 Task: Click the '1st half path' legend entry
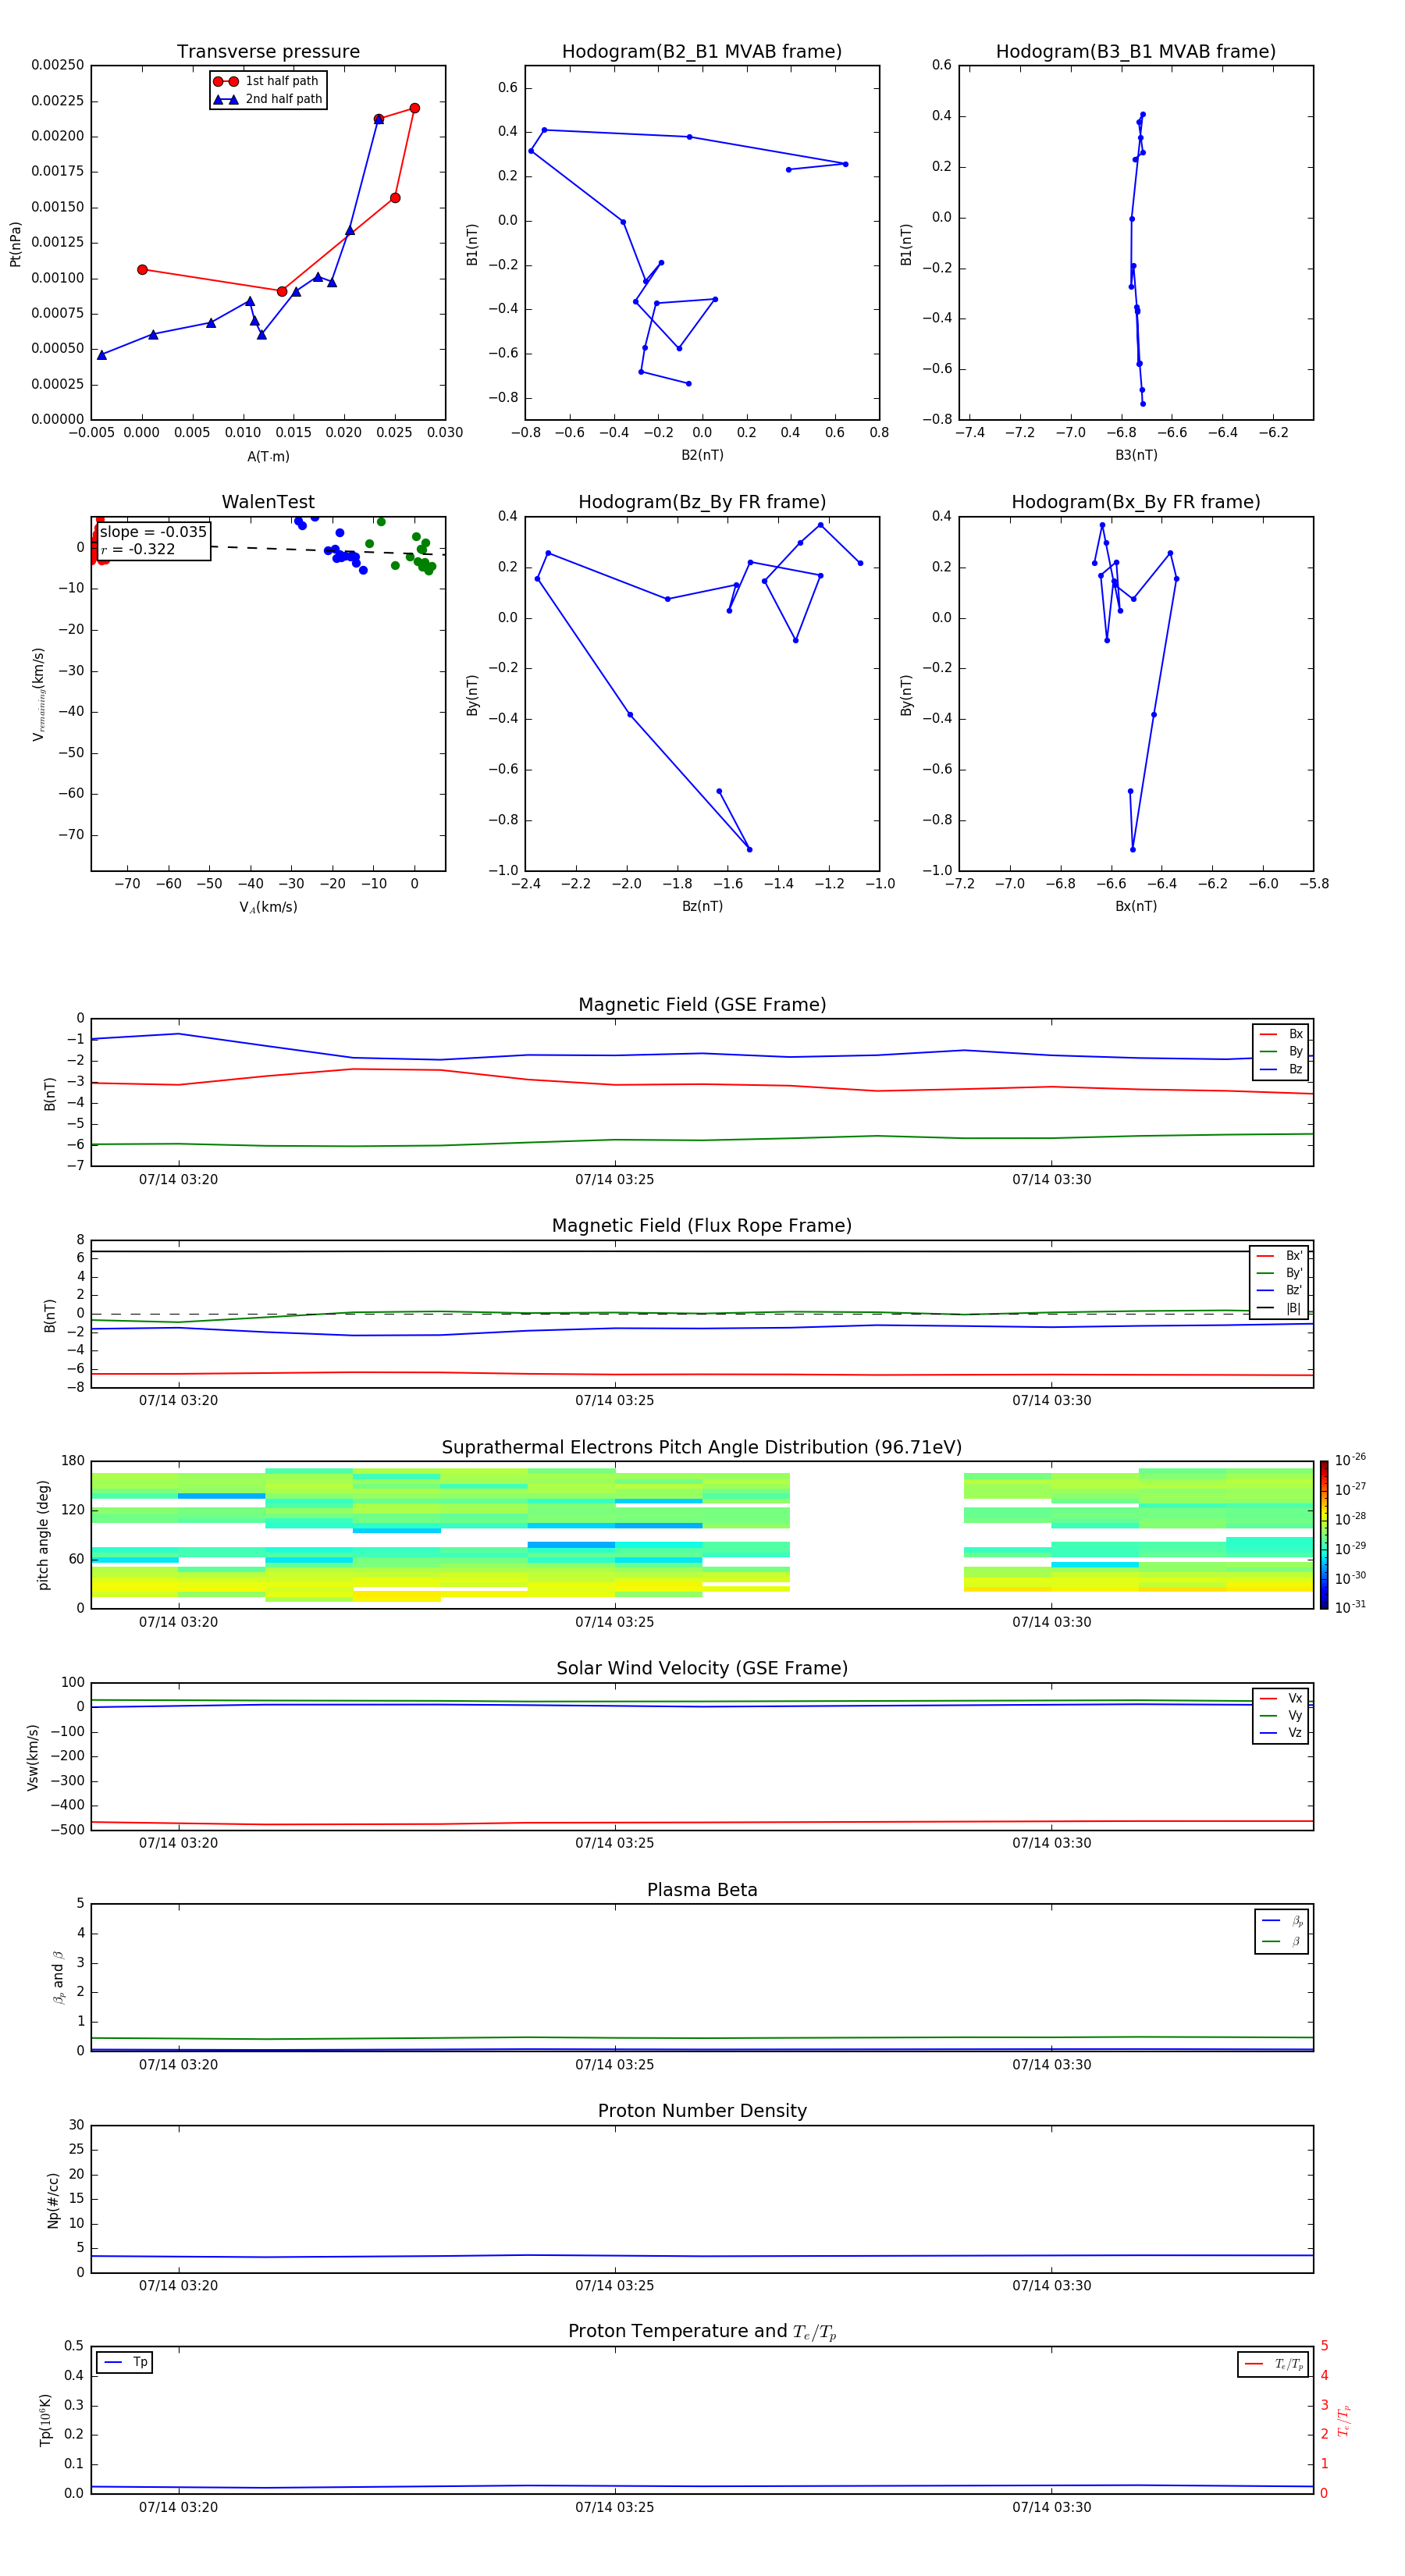(266, 81)
